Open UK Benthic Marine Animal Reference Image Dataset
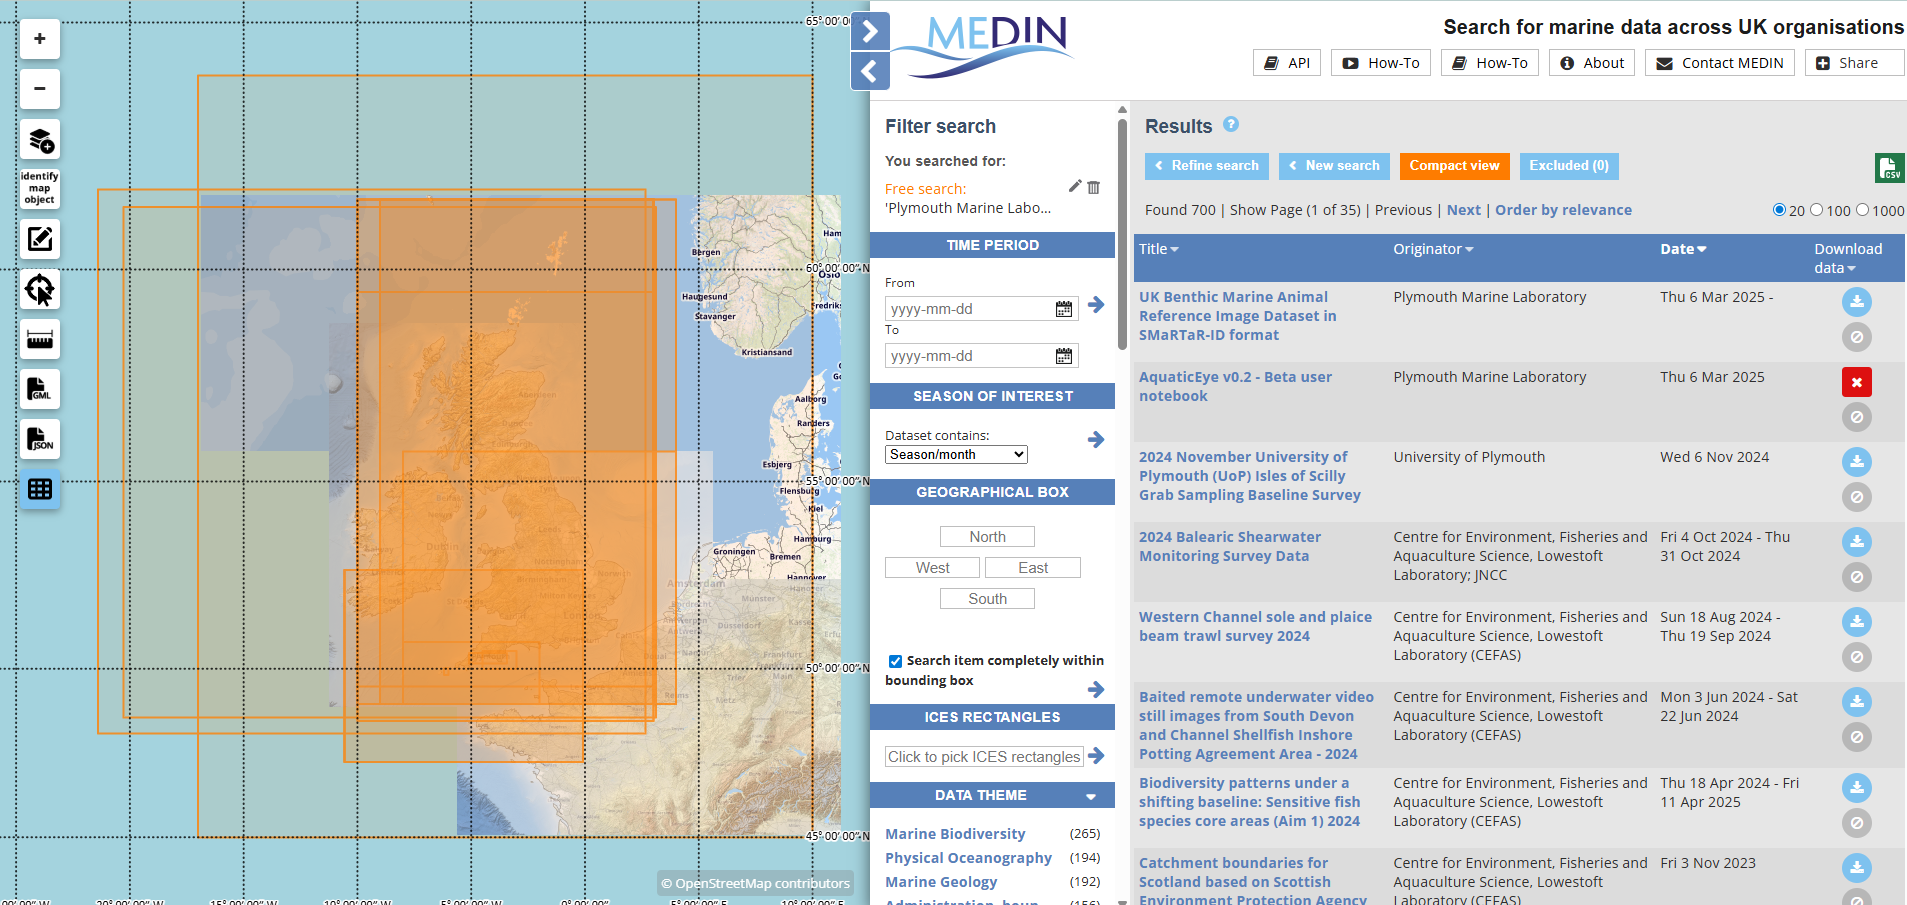 tap(1238, 316)
